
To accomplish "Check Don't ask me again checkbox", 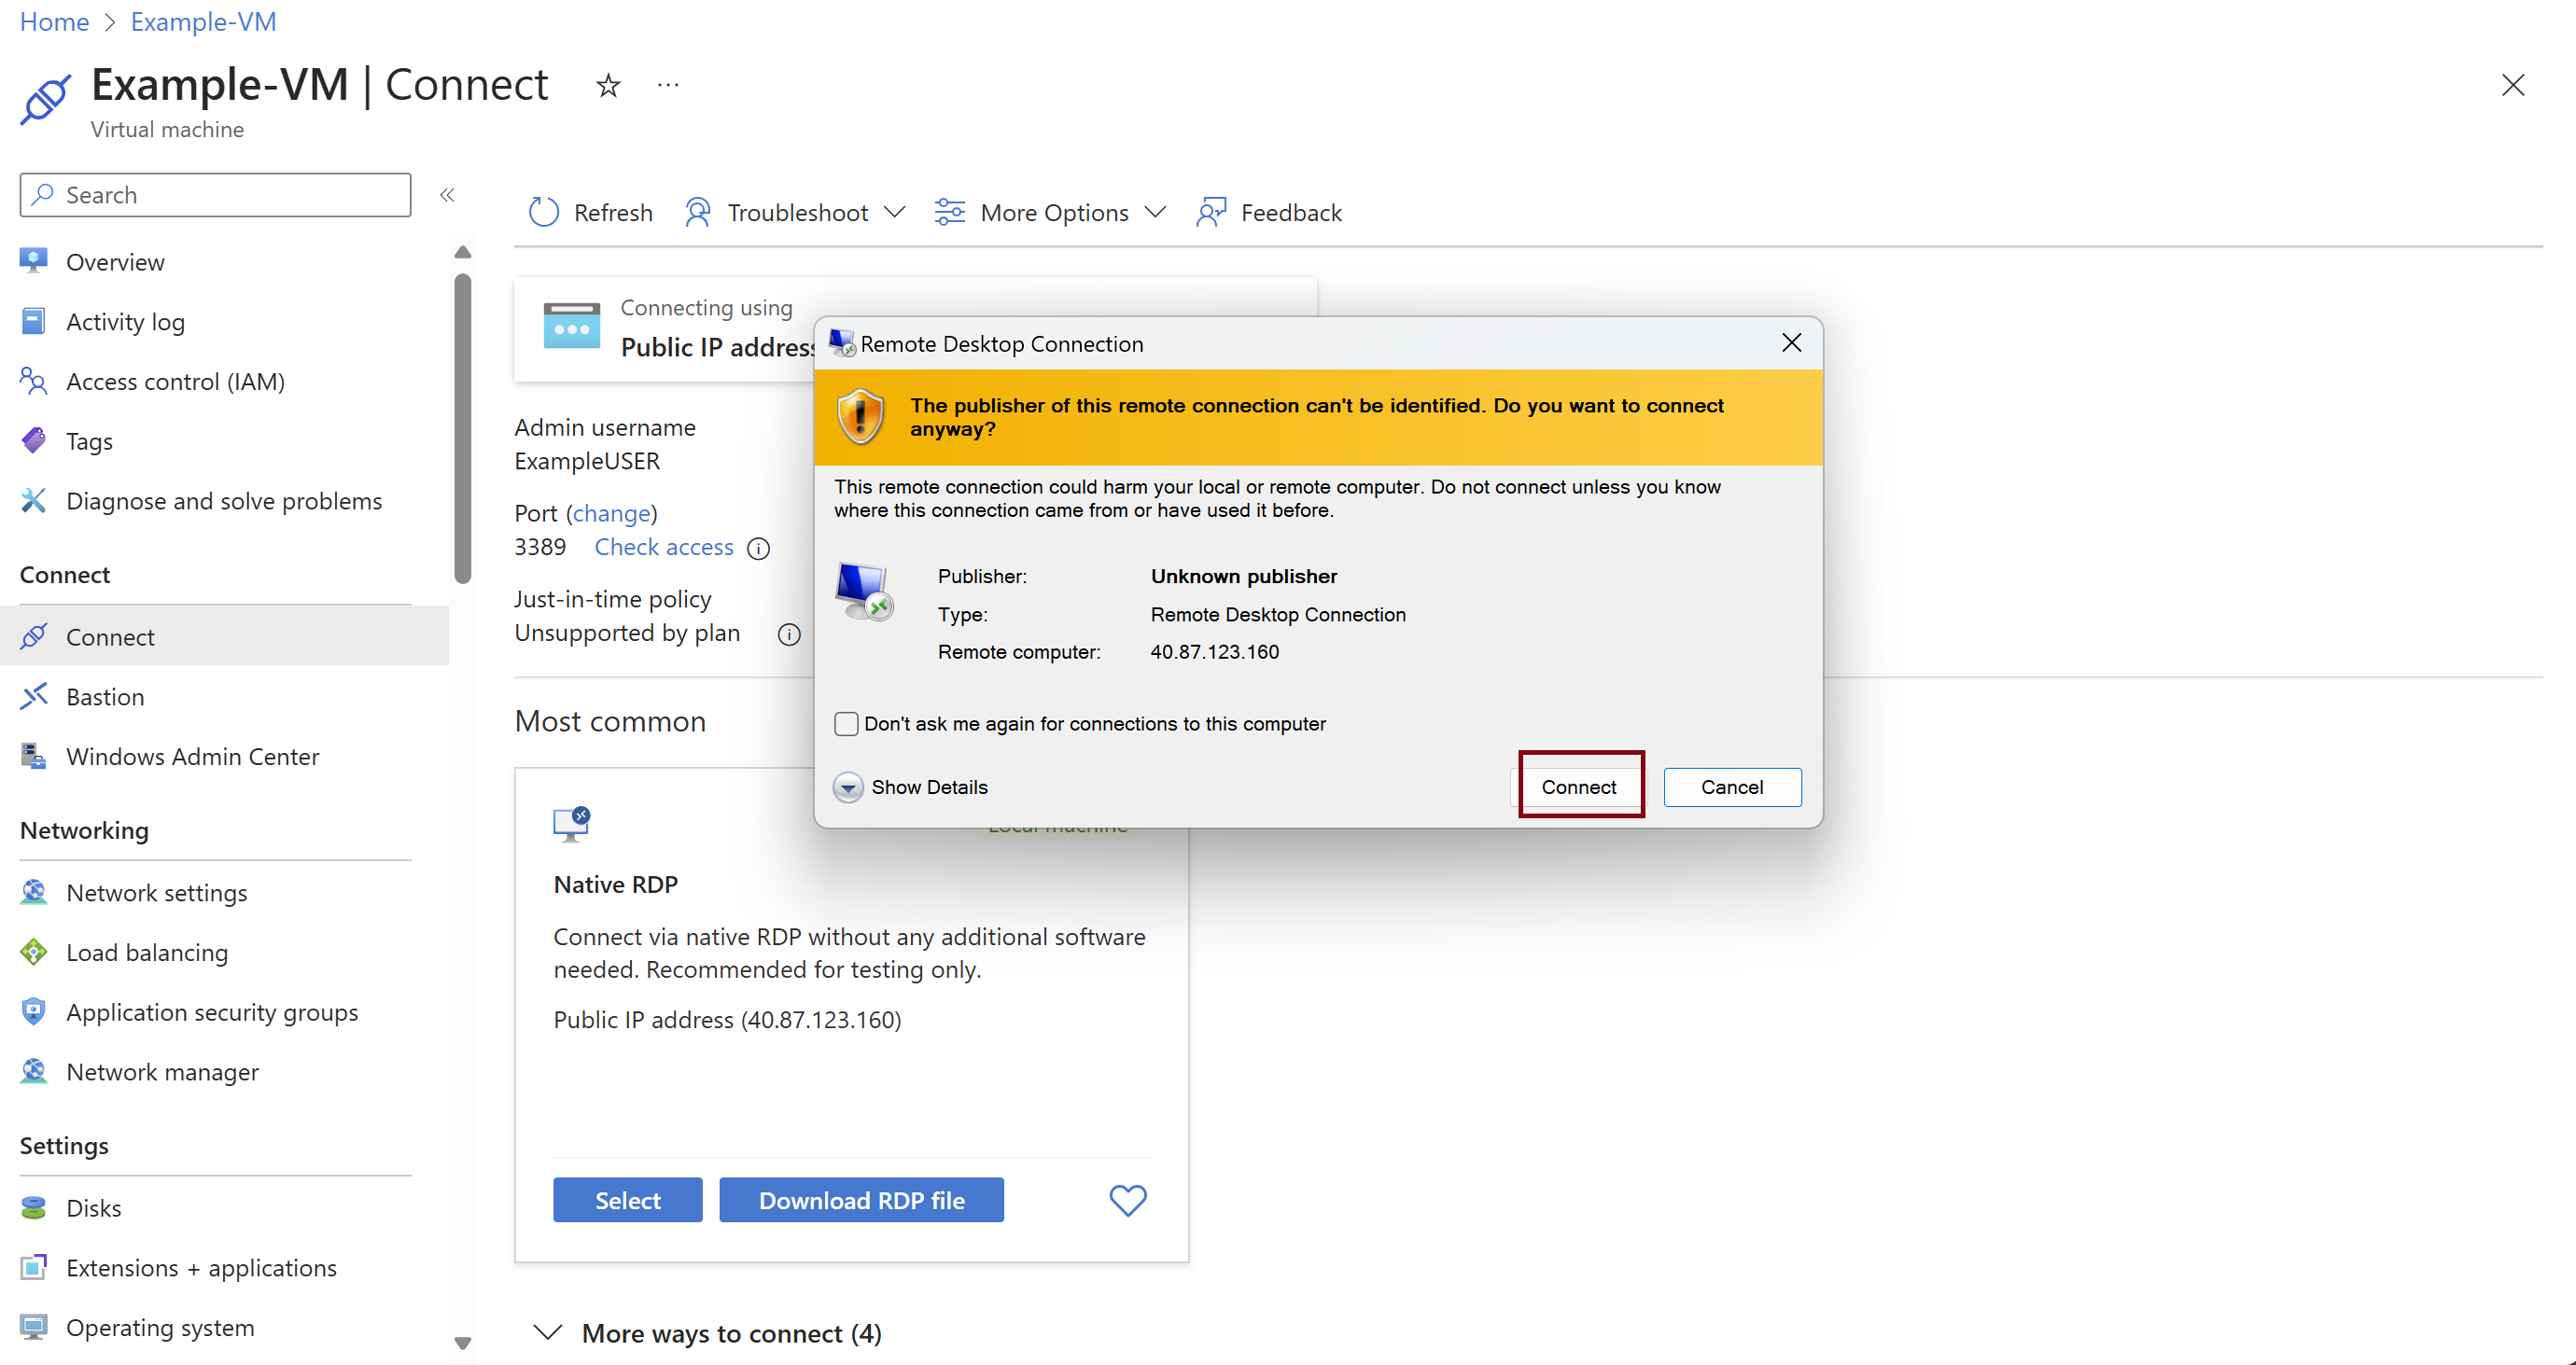I will click(x=846, y=723).
